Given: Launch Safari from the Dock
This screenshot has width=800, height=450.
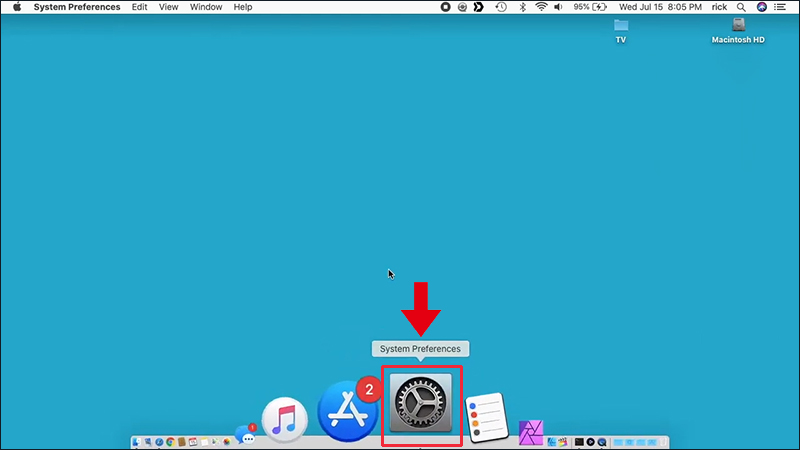Looking at the screenshot, I should [x=159, y=442].
